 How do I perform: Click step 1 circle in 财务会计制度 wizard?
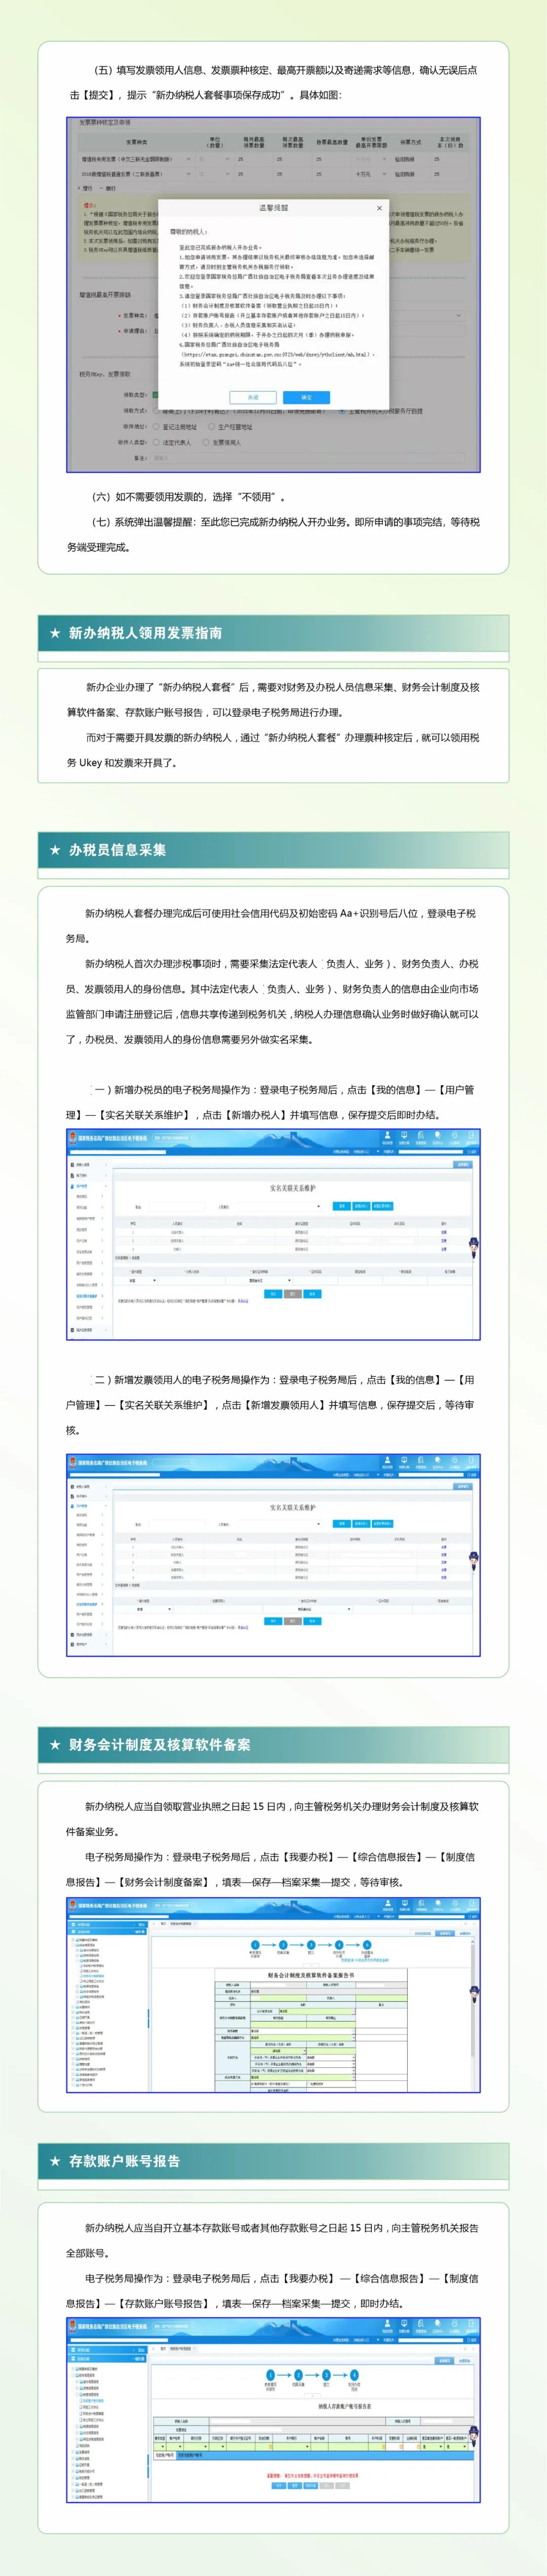[255, 1945]
